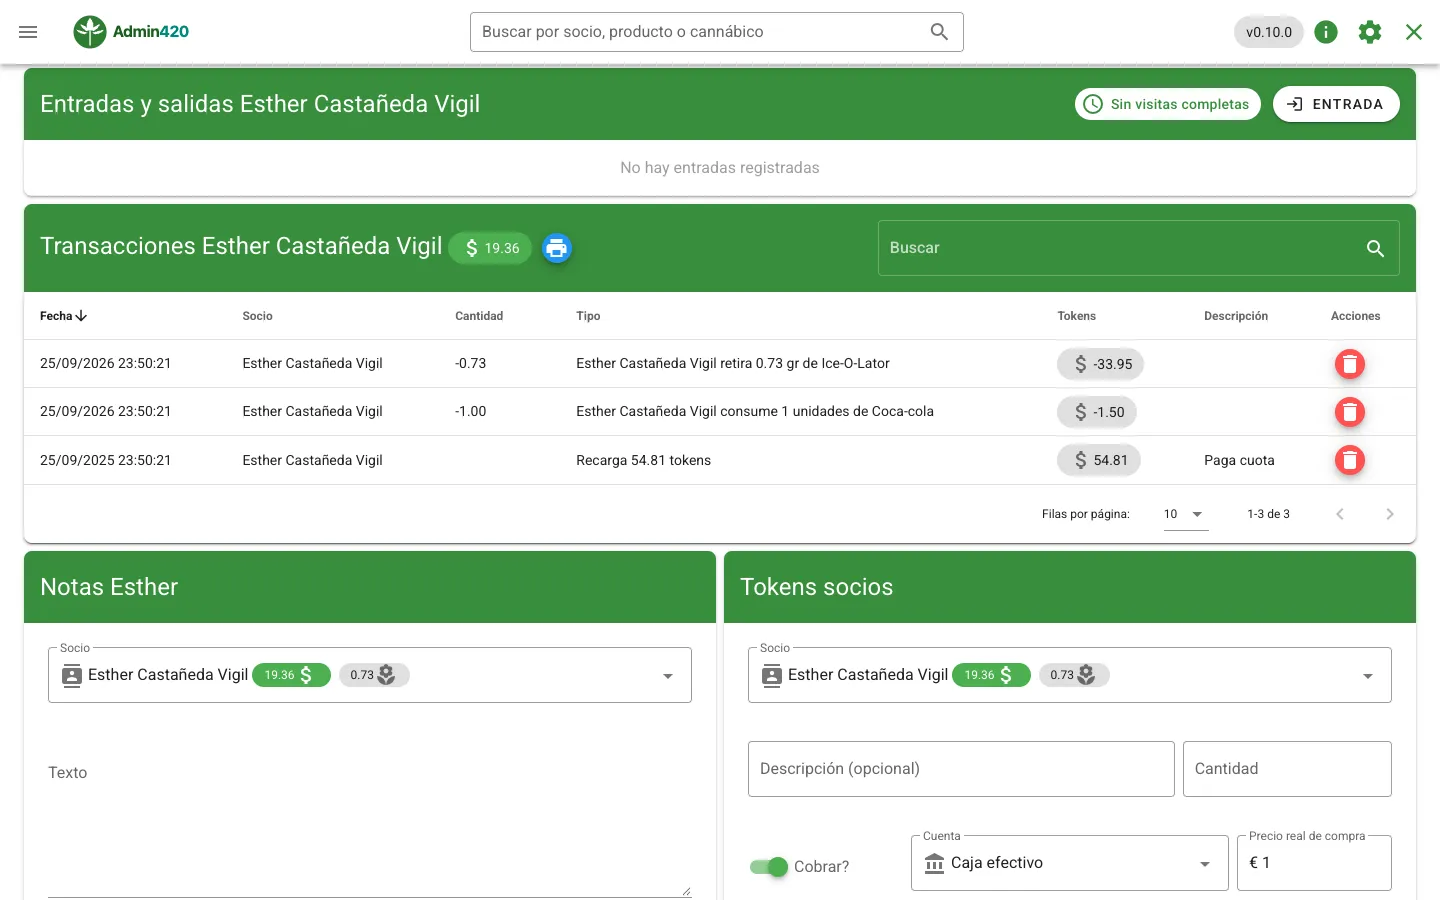Click the -1.50 tokens chip
Screen dimensions: 1440x900
pyautogui.click(x=1097, y=412)
